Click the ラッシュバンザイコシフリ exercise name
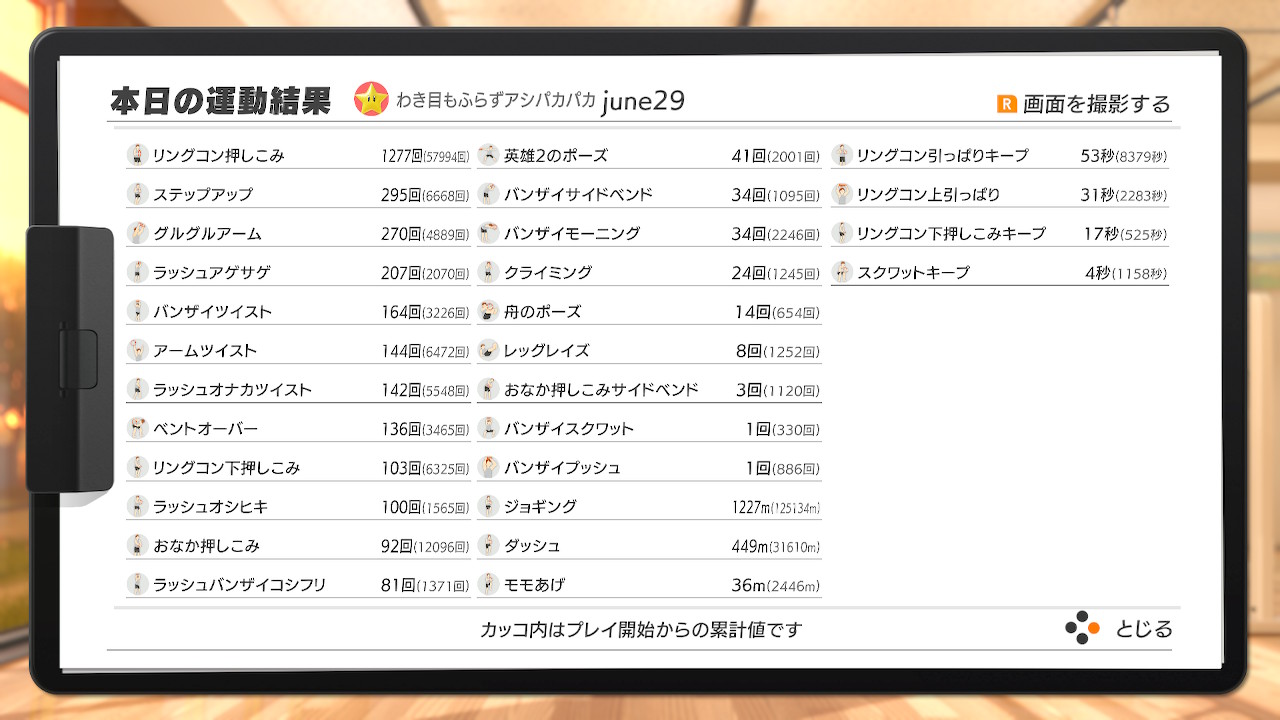1280x720 pixels. [240, 585]
